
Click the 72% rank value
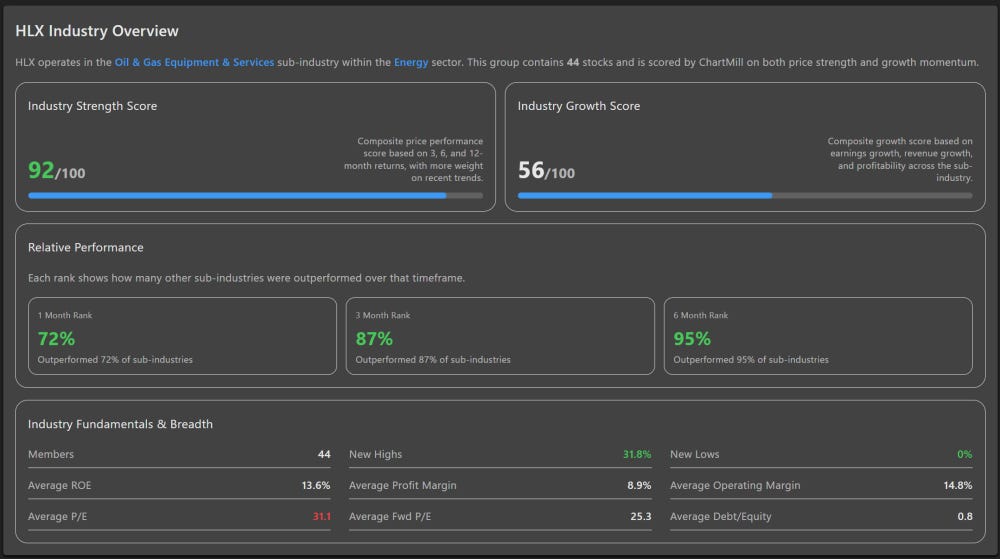[56, 338]
